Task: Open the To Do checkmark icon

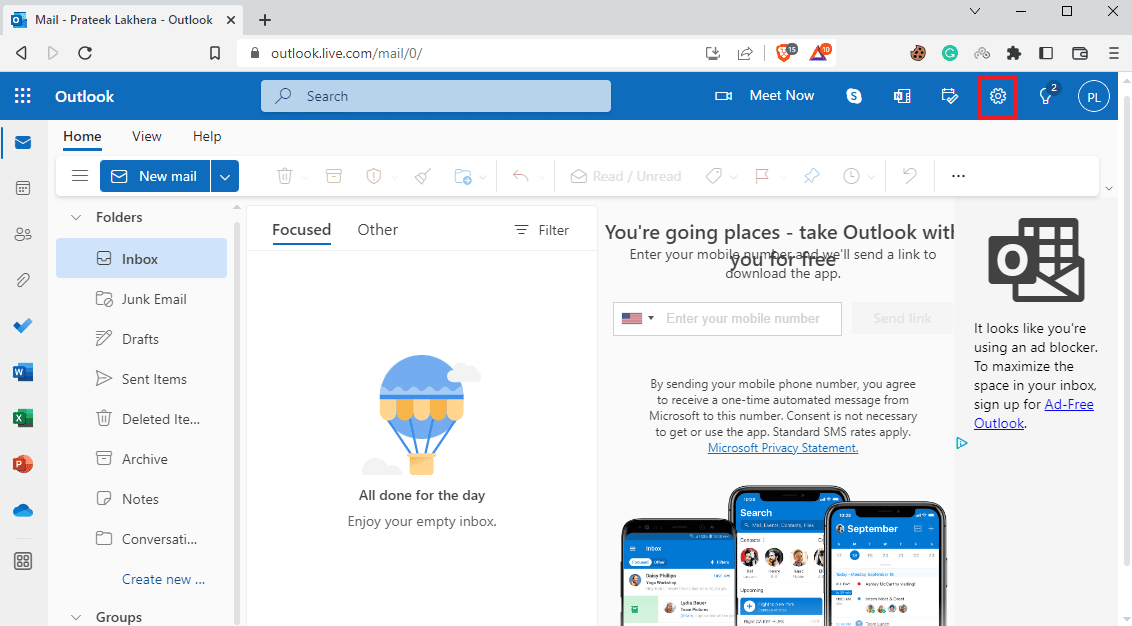Action: [x=23, y=326]
